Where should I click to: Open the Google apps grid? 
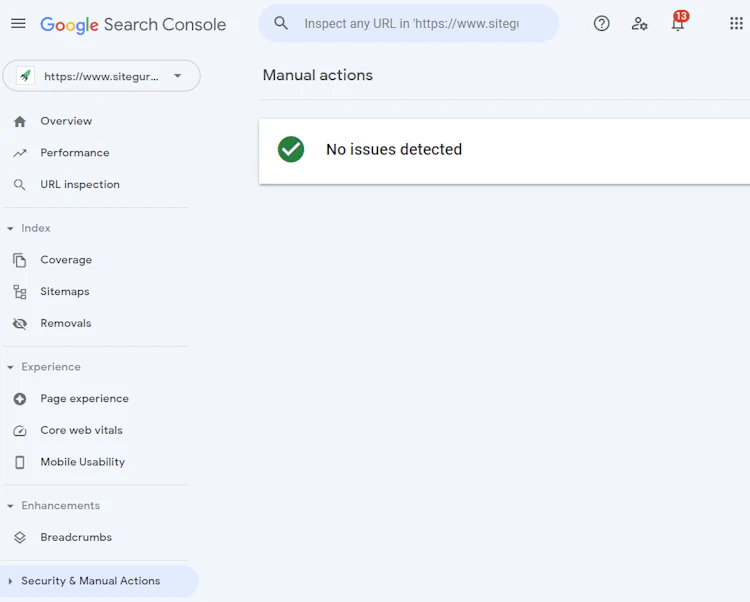pyautogui.click(x=736, y=23)
